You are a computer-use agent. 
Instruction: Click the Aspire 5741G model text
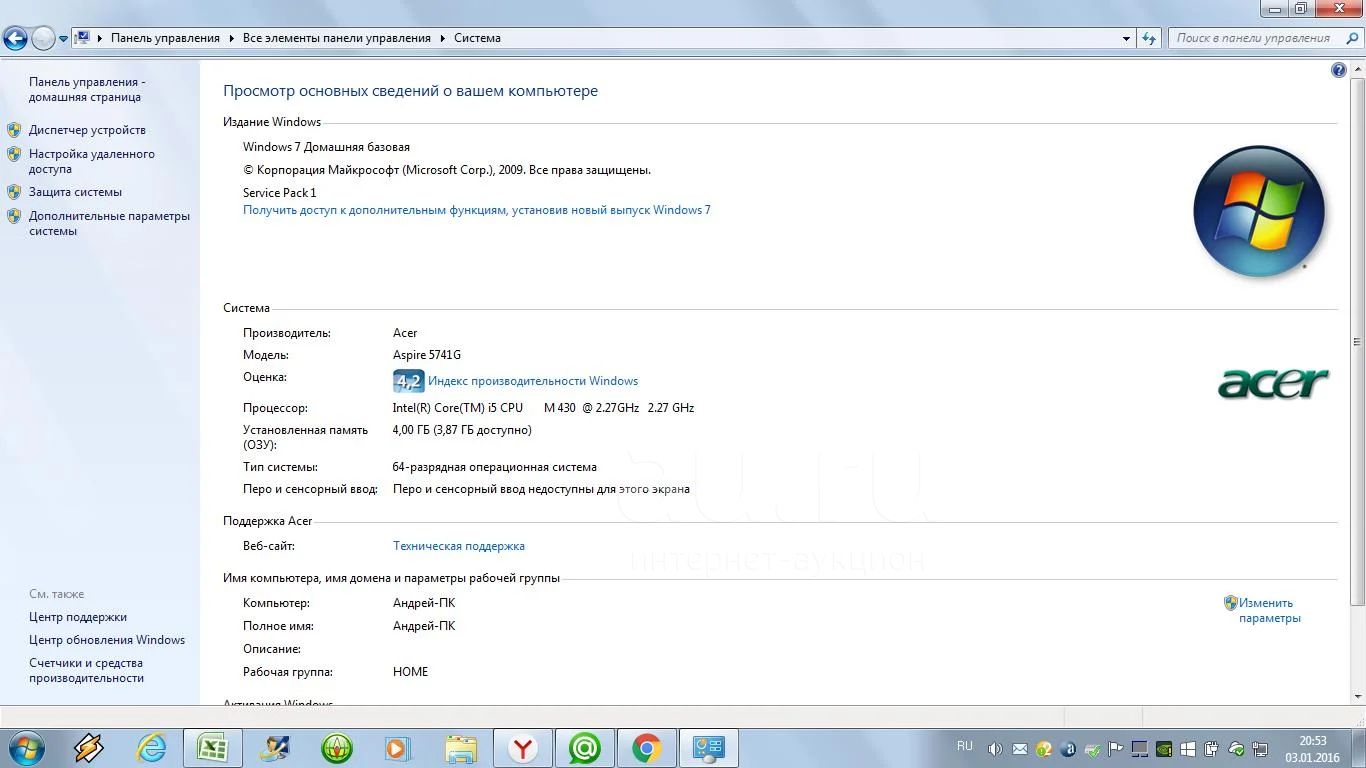click(x=427, y=355)
